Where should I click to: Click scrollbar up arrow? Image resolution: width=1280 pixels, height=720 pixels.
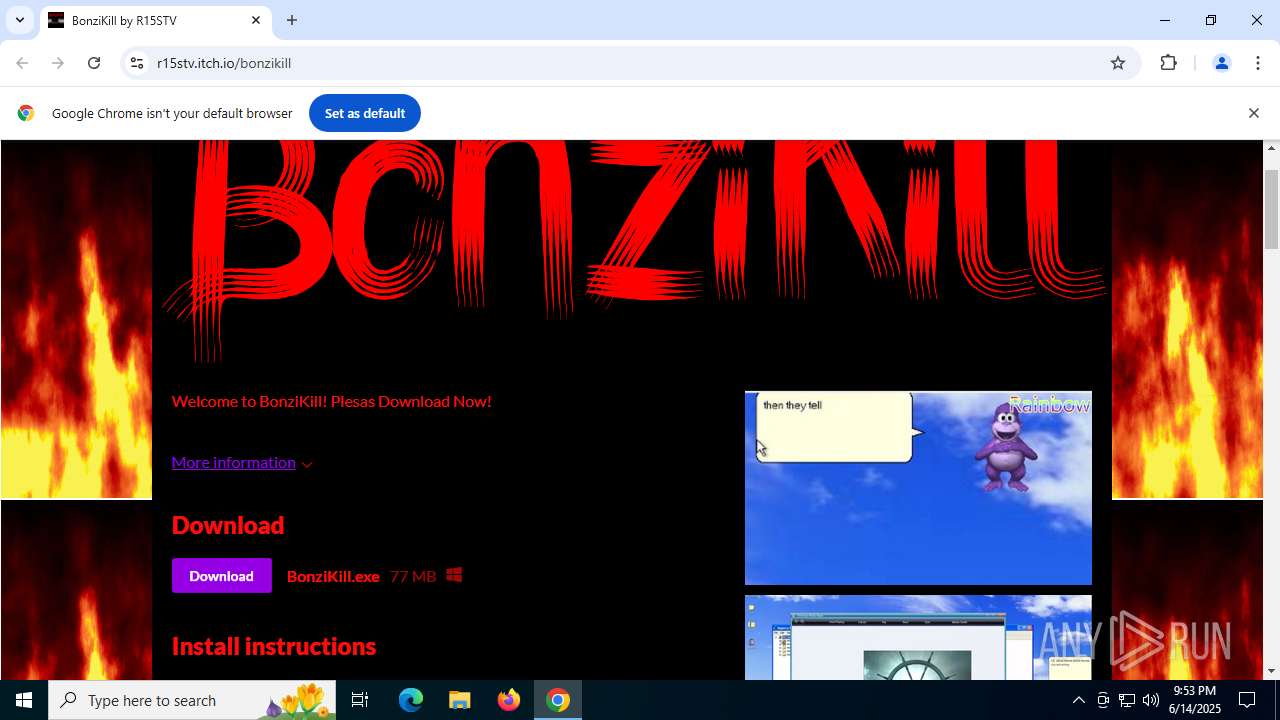click(x=1272, y=148)
